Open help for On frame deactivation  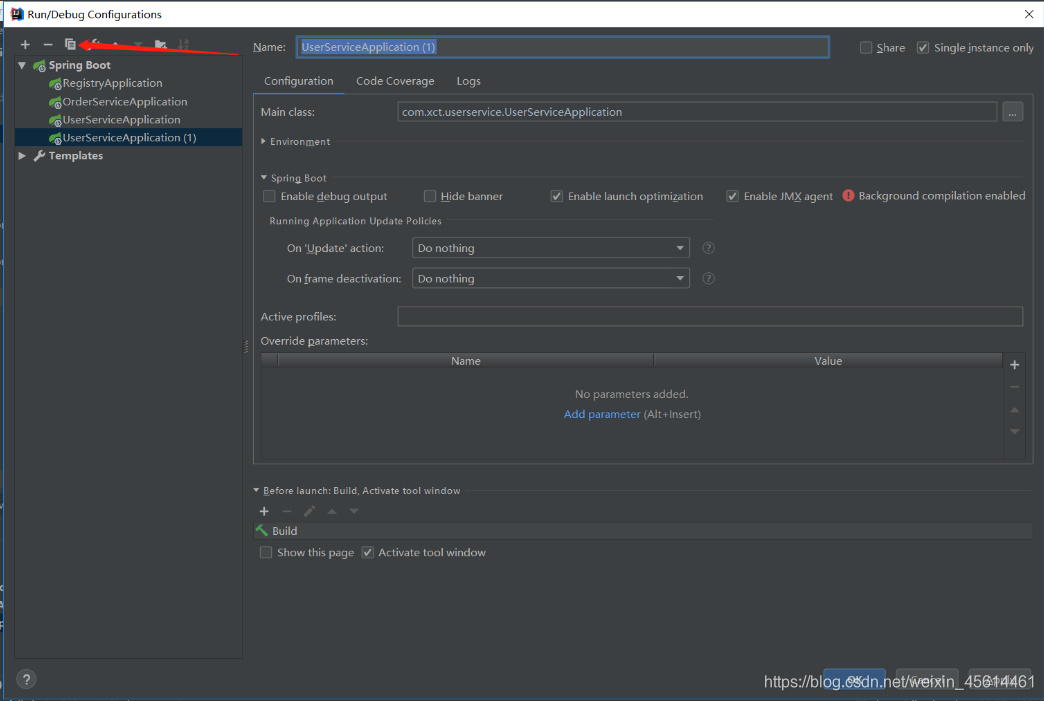708,279
